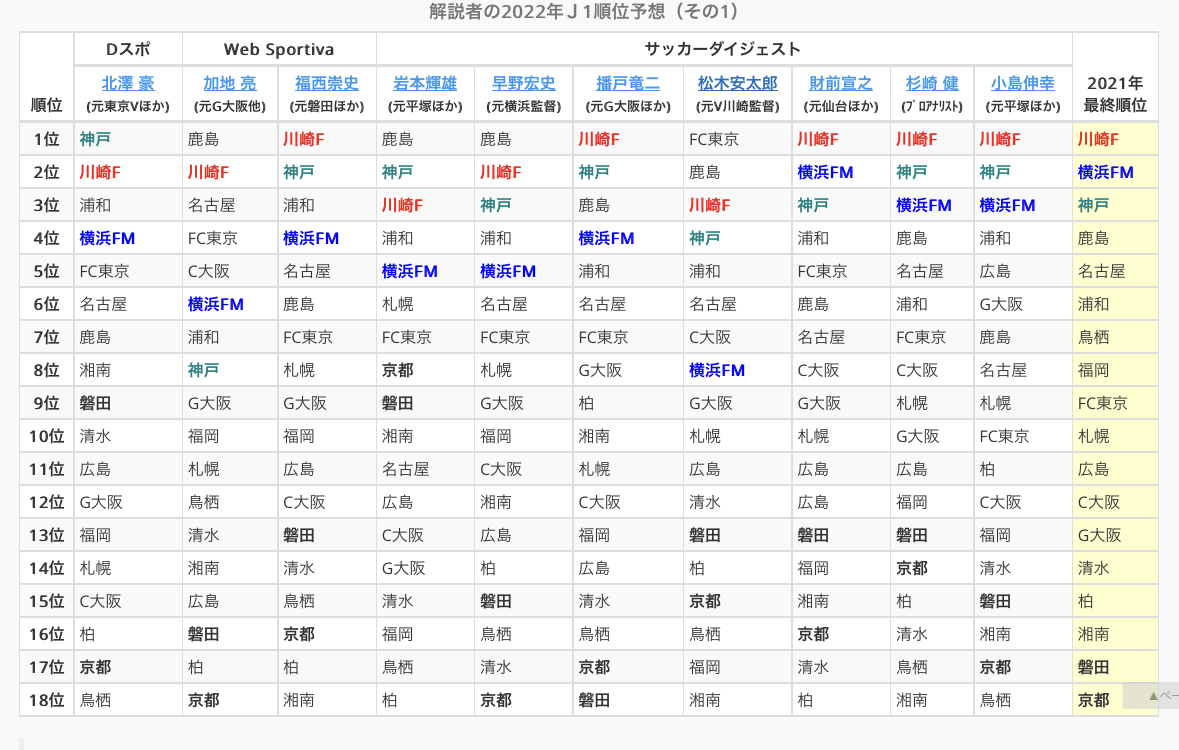Select 川崎F in 福西崇史's 1位 cell
This screenshot has height=750, width=1179.
(x=304, y=139)
